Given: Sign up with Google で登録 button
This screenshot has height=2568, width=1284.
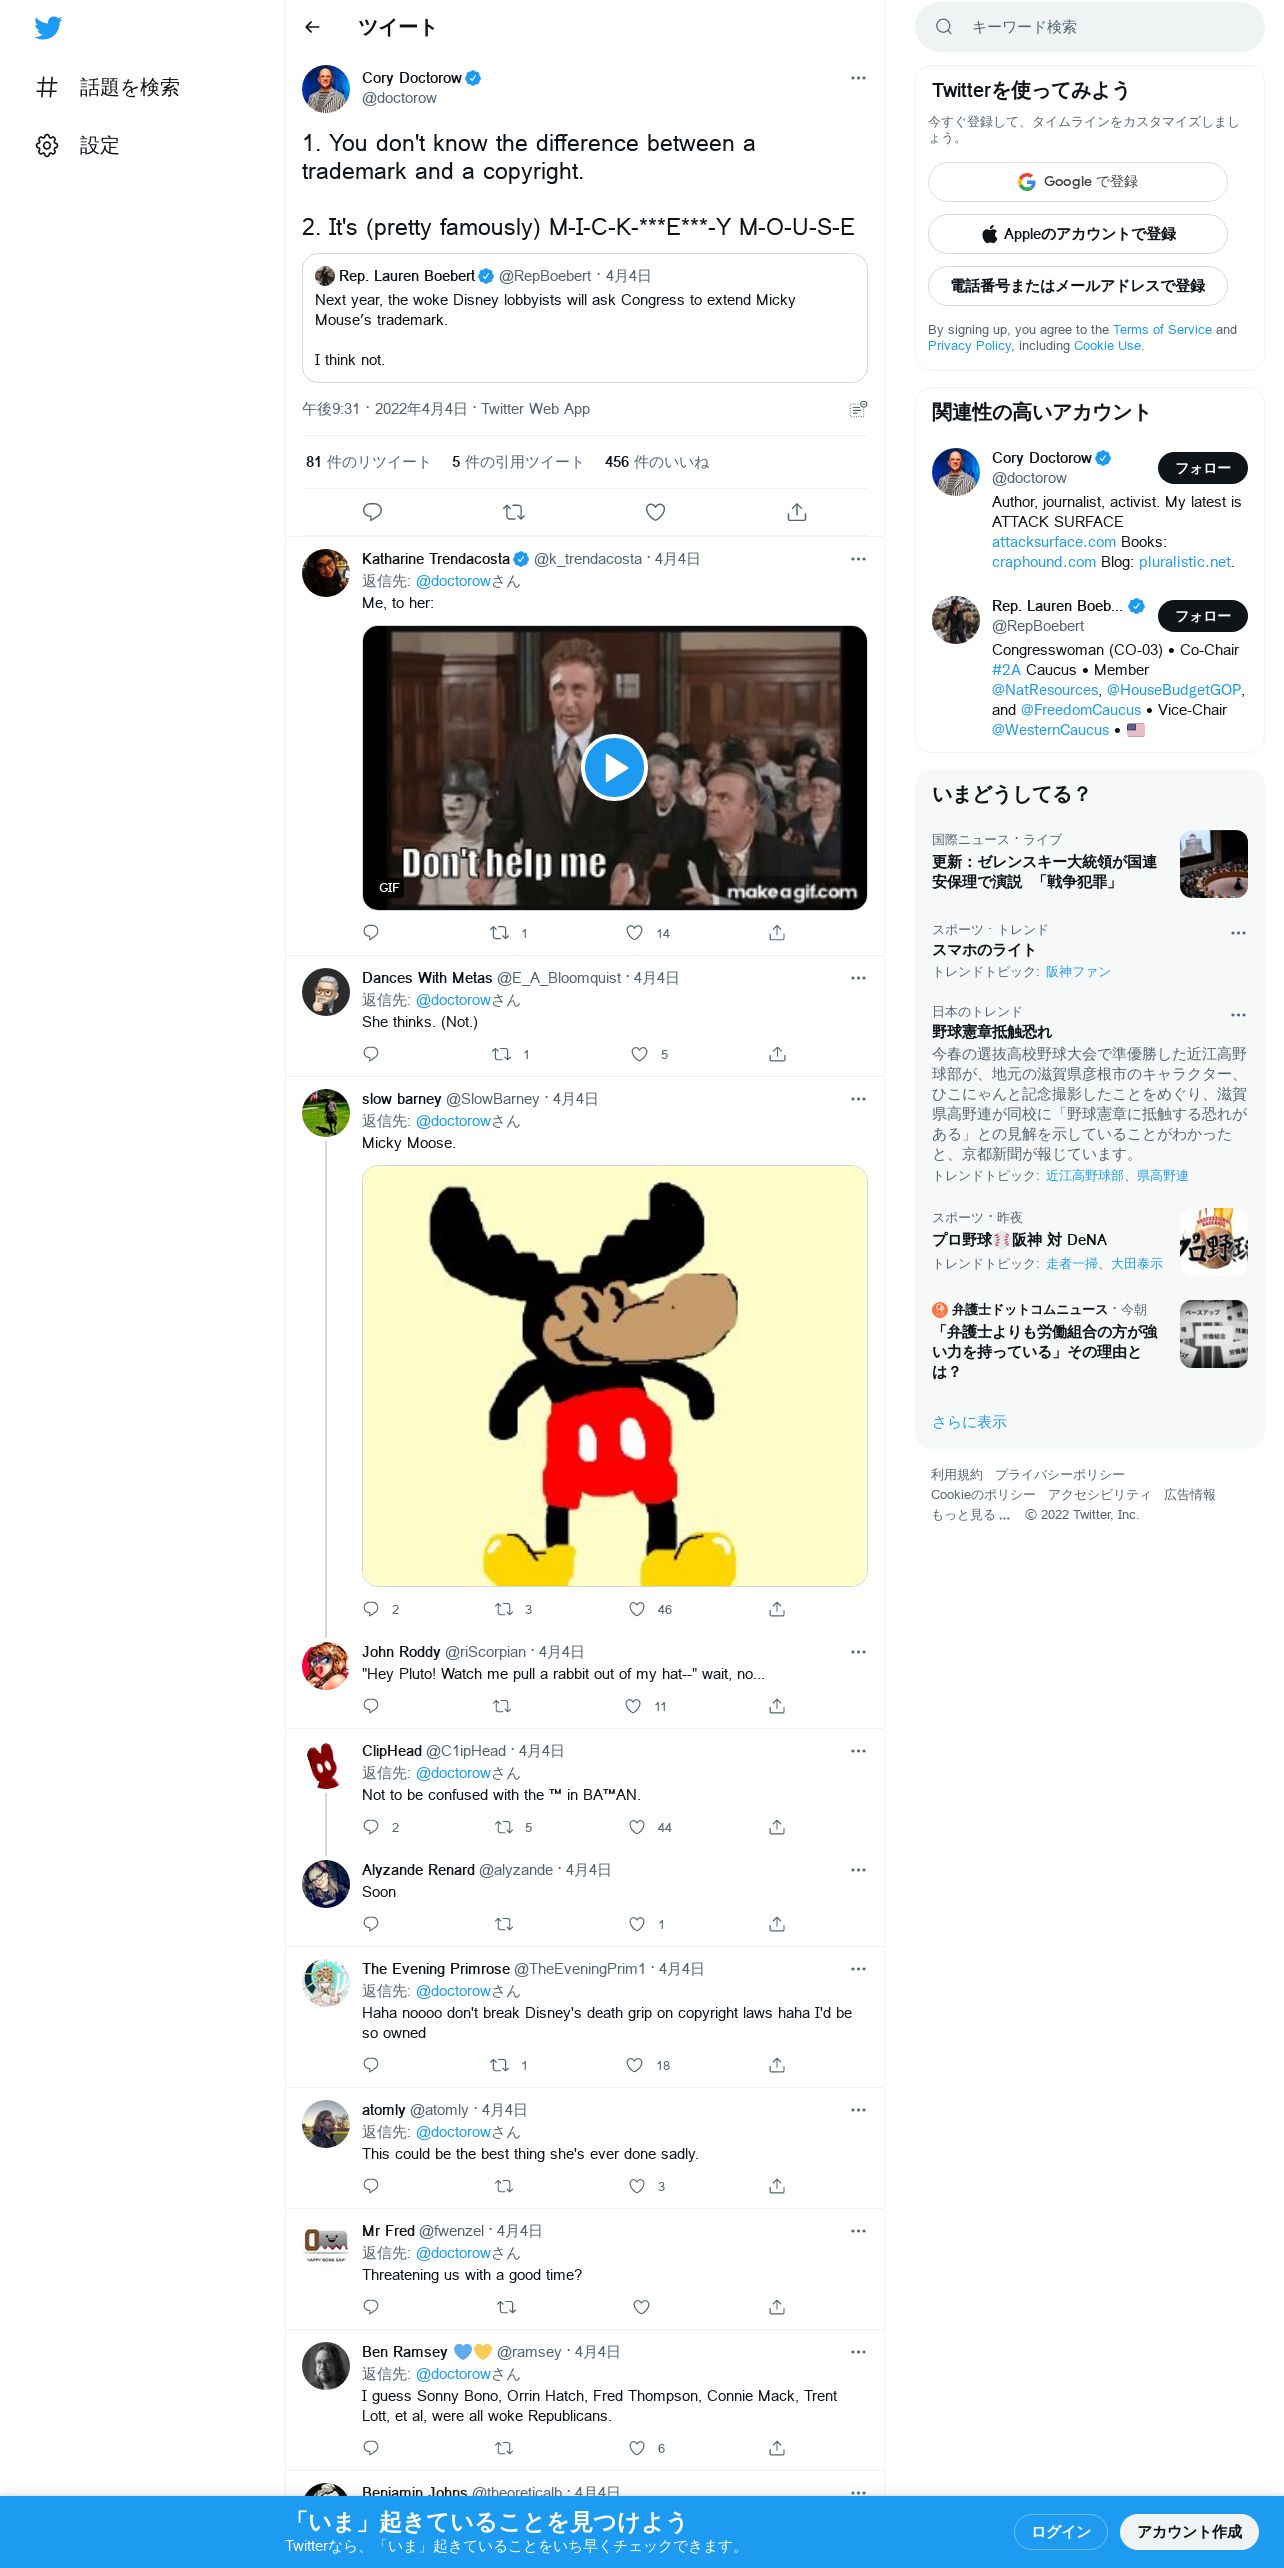Looking at the screenshot, I should 1078,182.
